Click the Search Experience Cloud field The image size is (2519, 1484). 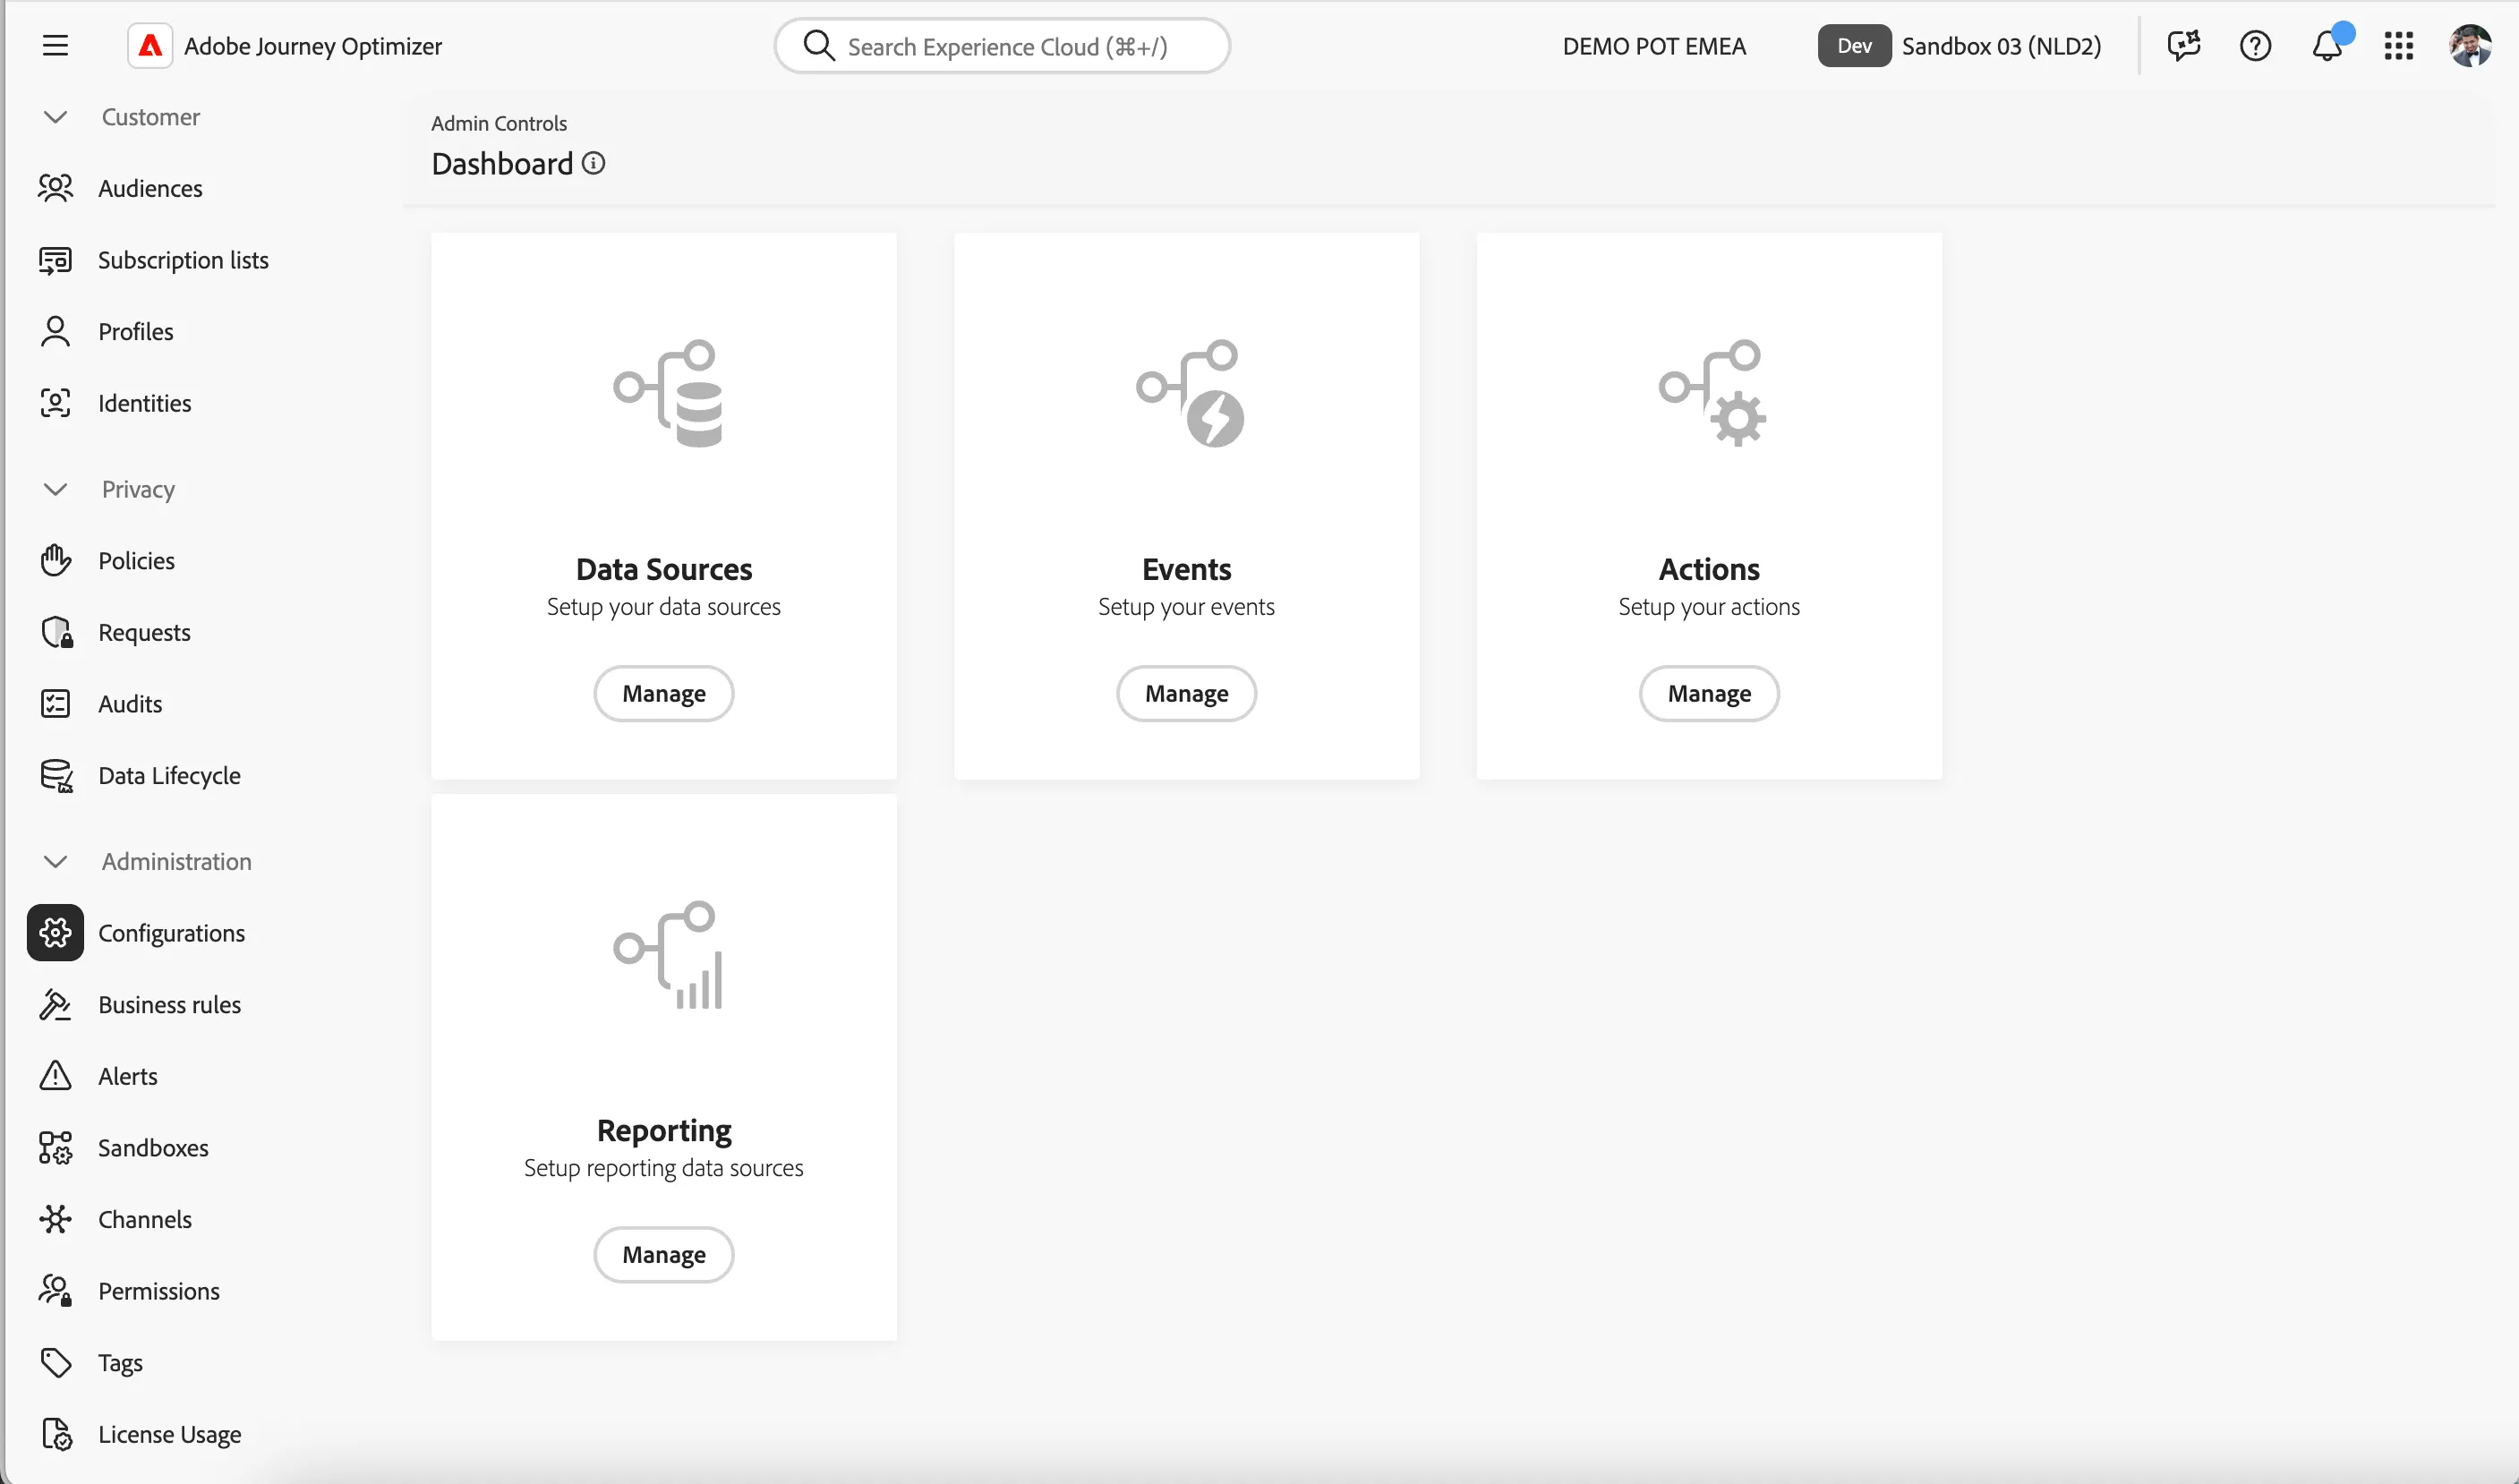tap(1002, 46)
